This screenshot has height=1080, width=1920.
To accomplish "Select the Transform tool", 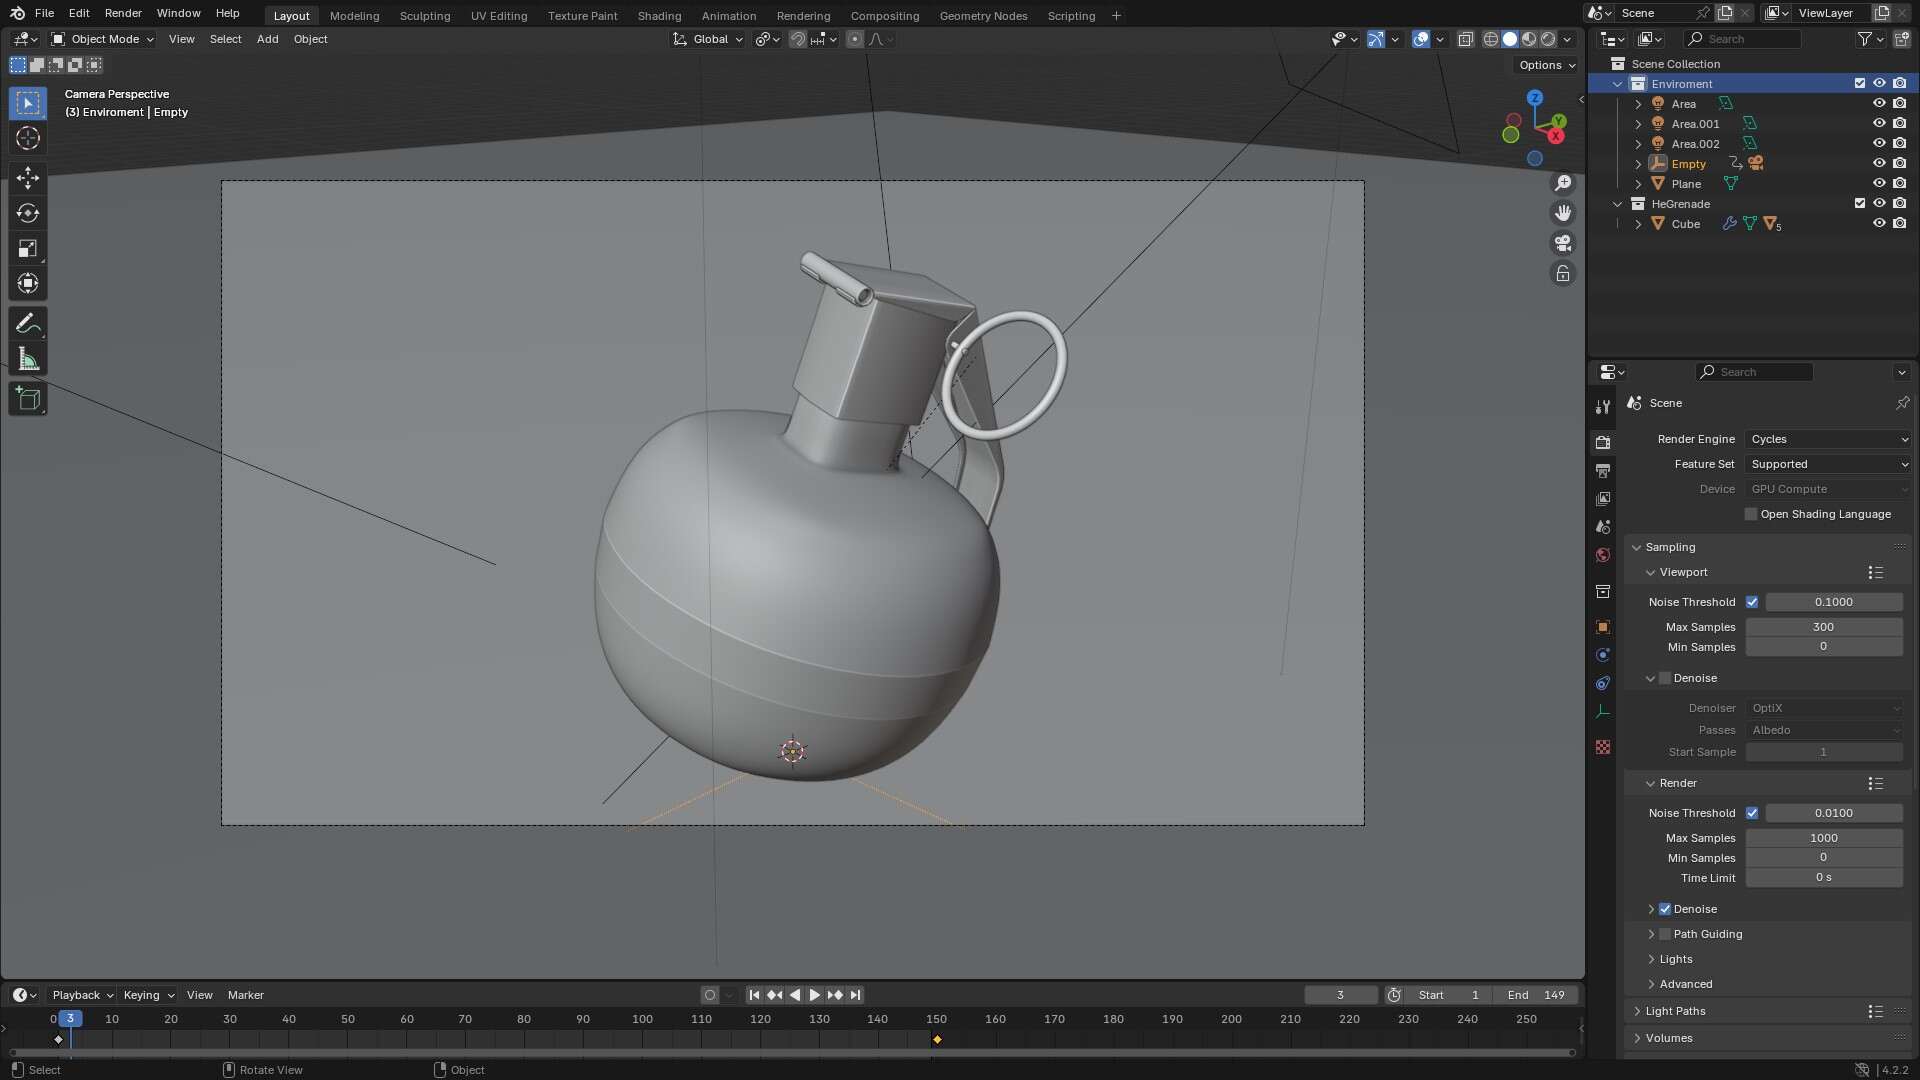I will click(28, 283).
